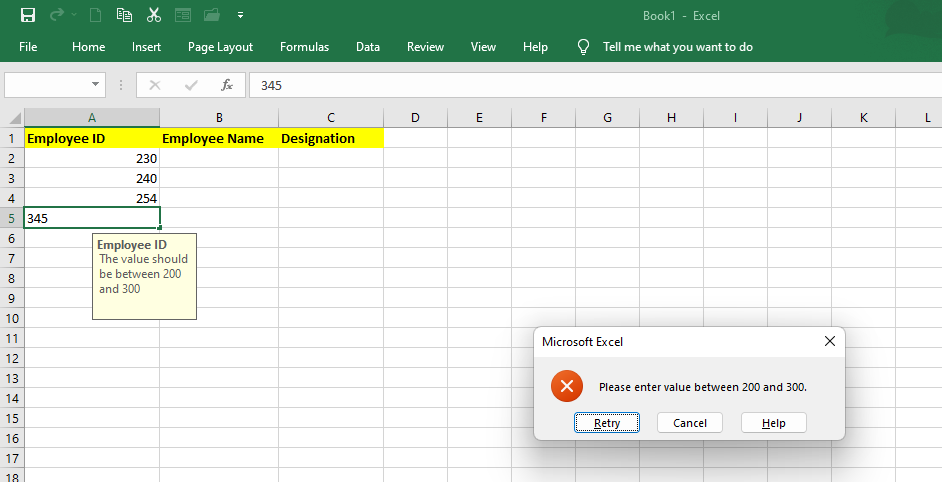Click the Form icon in quick access toolbar
This screenshot has height=482, width=942.
(182, 15)
